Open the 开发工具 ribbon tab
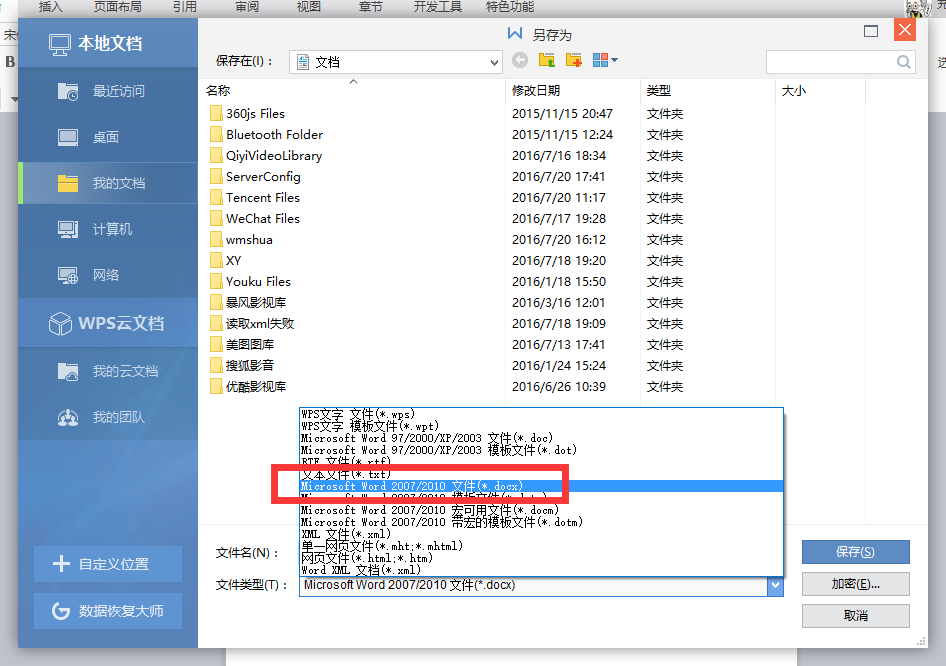946x666 pixels. 437,7
